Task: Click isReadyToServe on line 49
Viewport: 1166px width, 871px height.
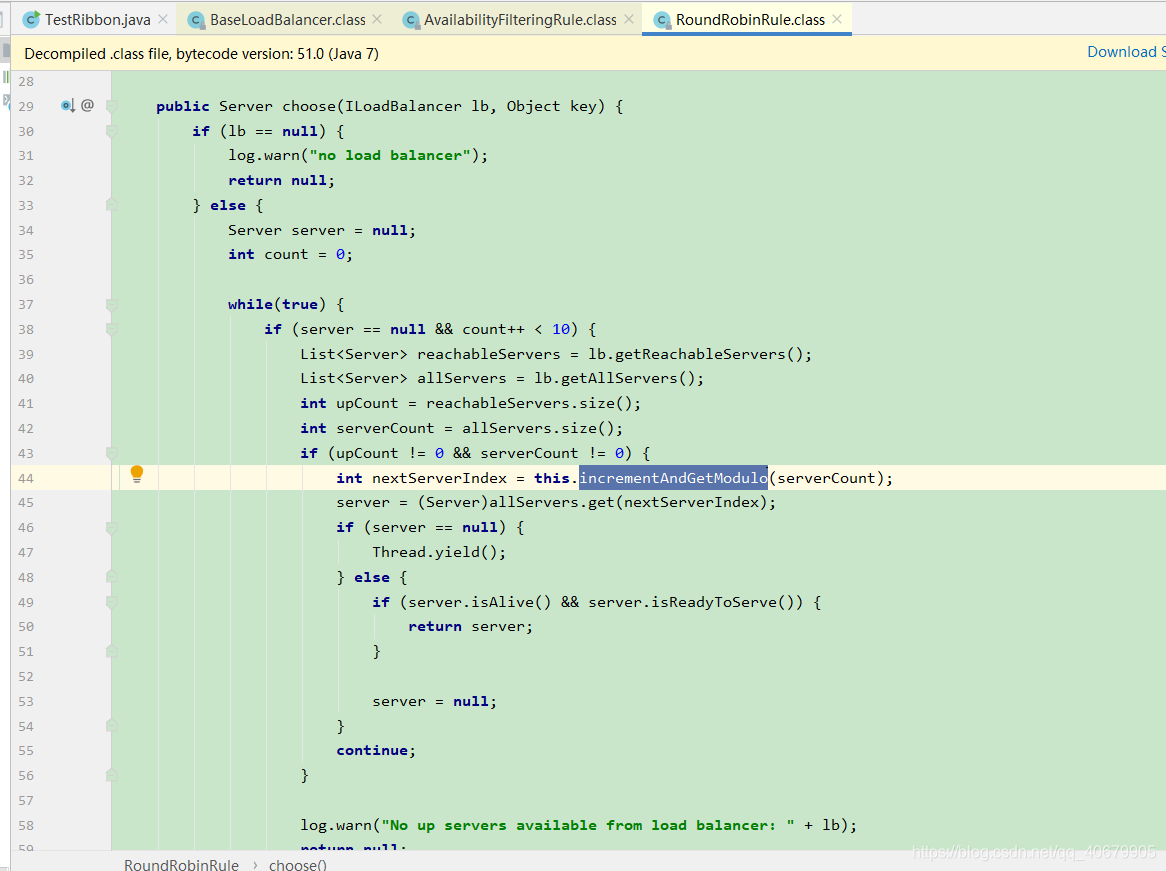Action: 714,602
